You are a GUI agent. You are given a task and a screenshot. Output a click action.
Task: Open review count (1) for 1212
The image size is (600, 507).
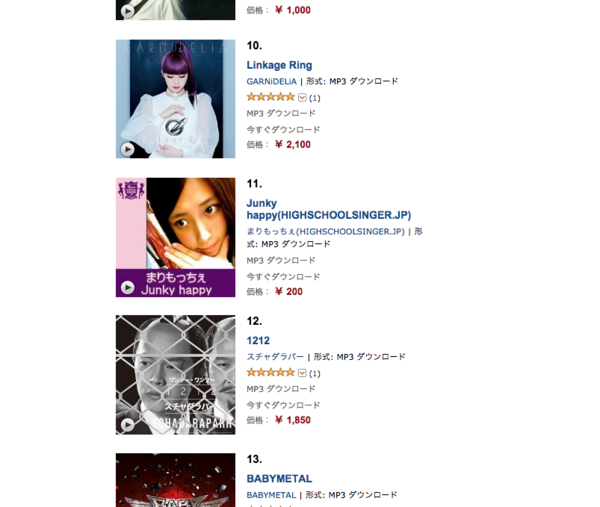coord(315,373)
